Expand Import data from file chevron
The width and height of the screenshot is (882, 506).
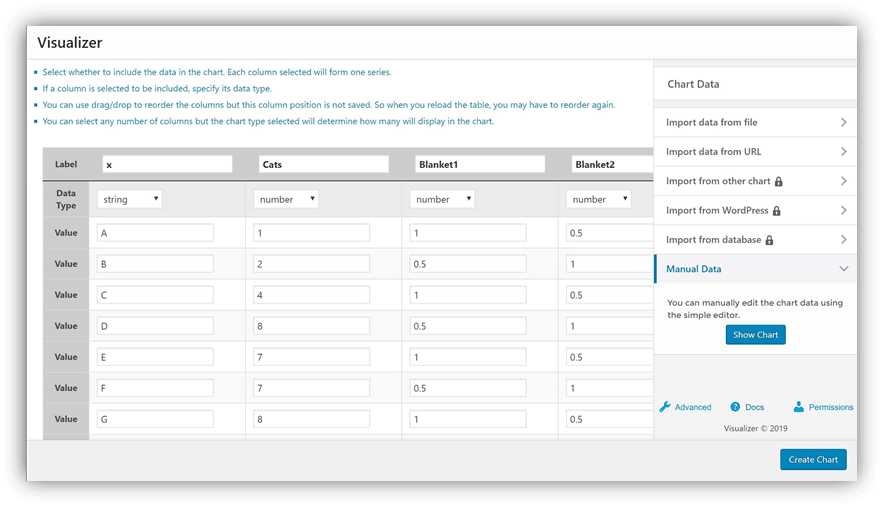point(843,122)
